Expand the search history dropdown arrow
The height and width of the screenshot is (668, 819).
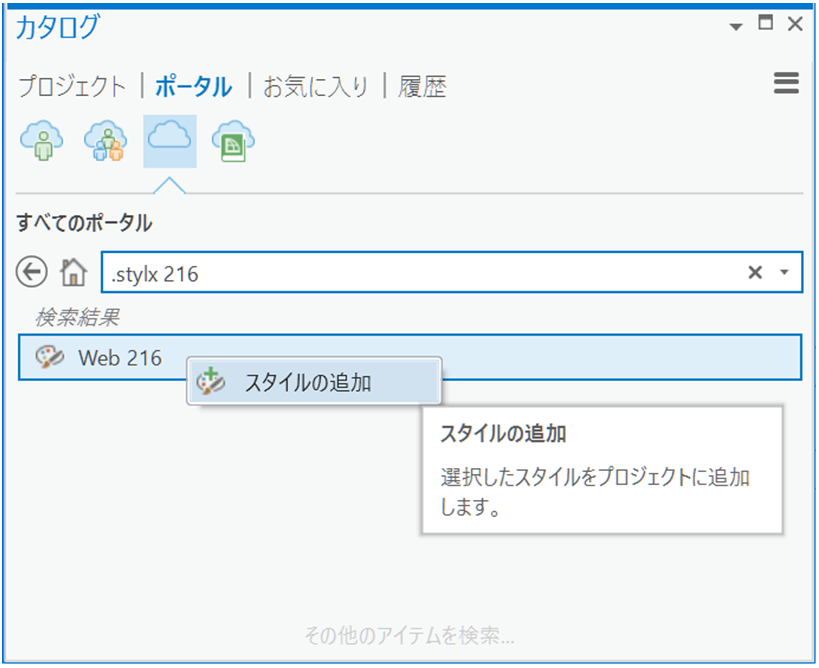click(784, 272)
